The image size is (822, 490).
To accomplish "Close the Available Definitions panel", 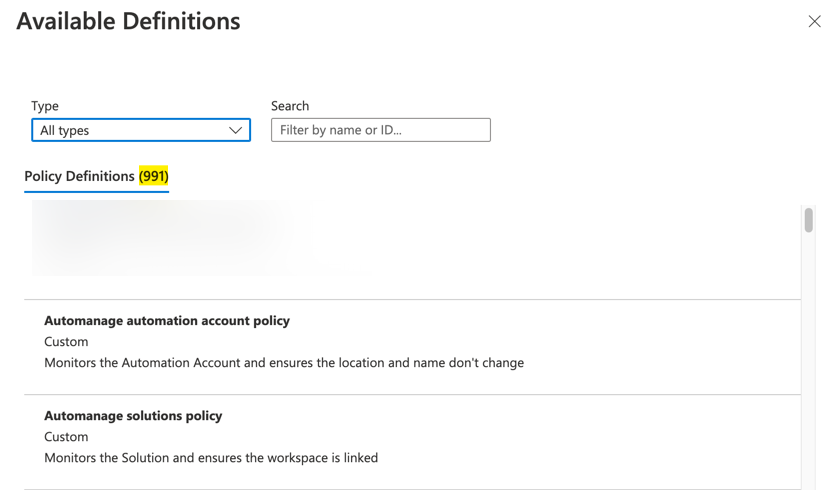I will click(814, 21).
